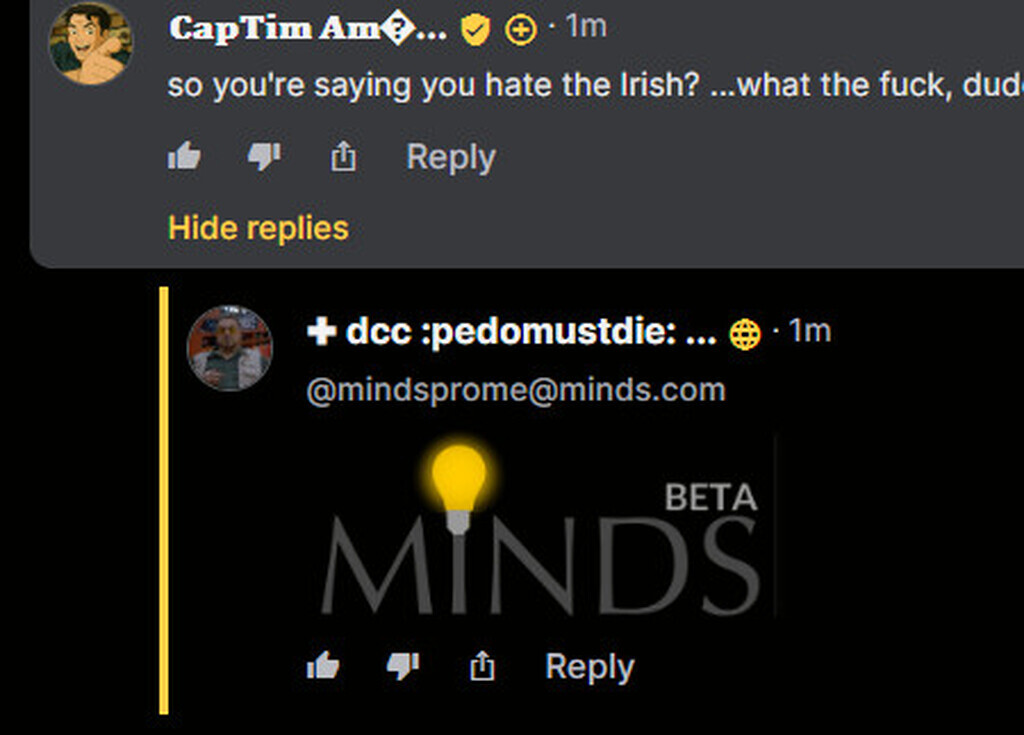Reply to the dcc comment
The image size is (1024, 735).
click(589, 667)
